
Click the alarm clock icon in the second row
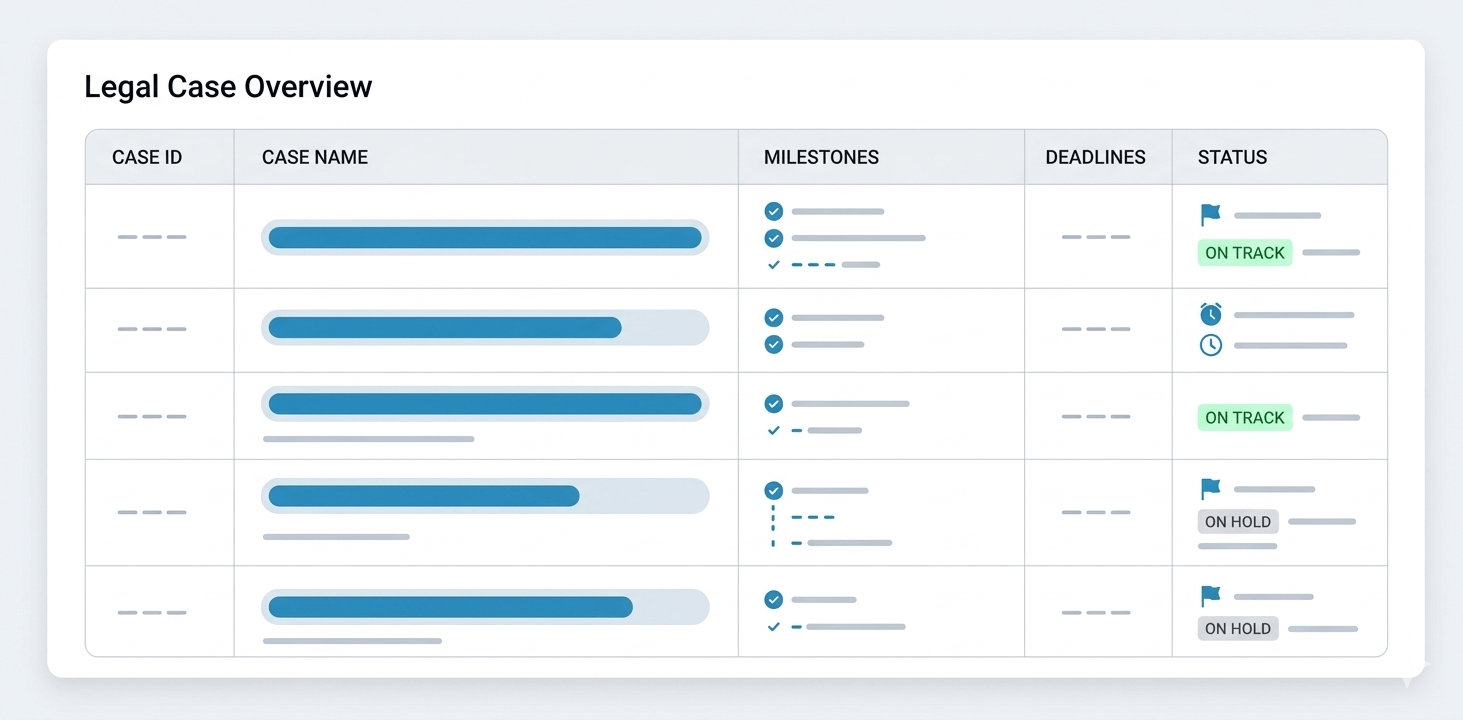tap(1210, 315)
